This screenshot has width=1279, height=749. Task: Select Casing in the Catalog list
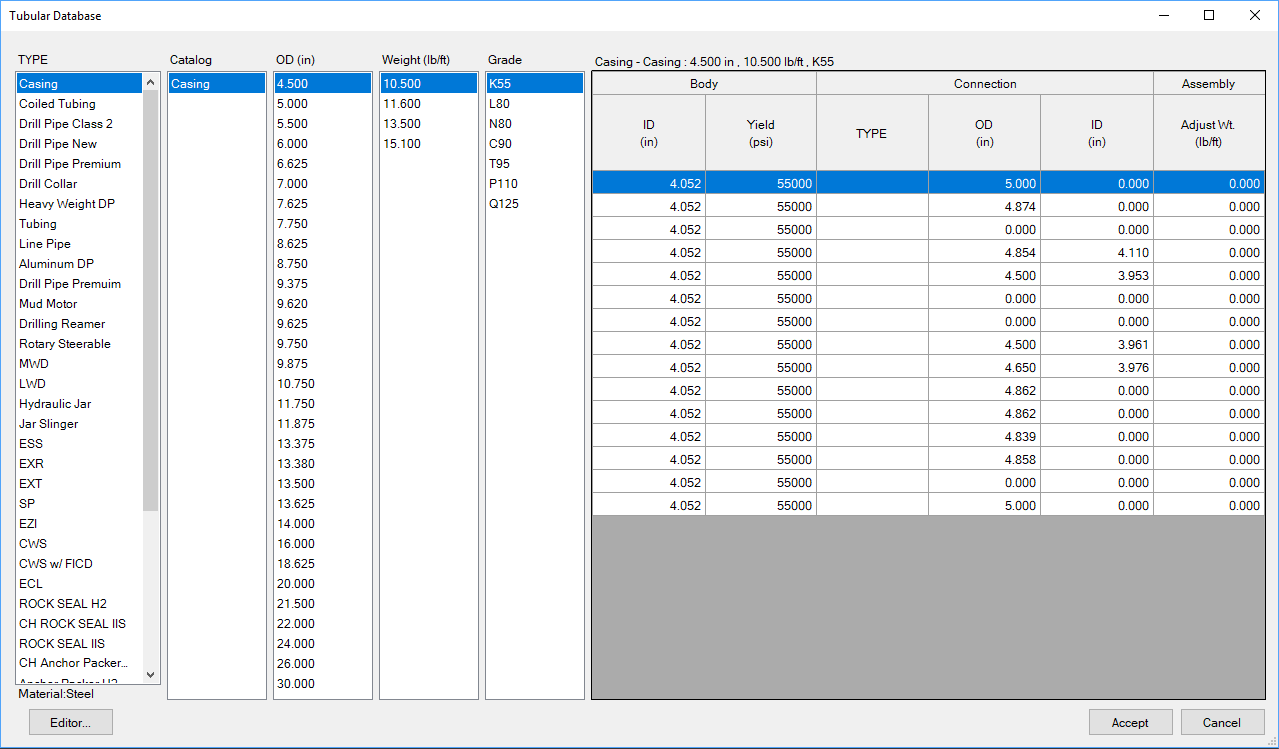point(190,84)
